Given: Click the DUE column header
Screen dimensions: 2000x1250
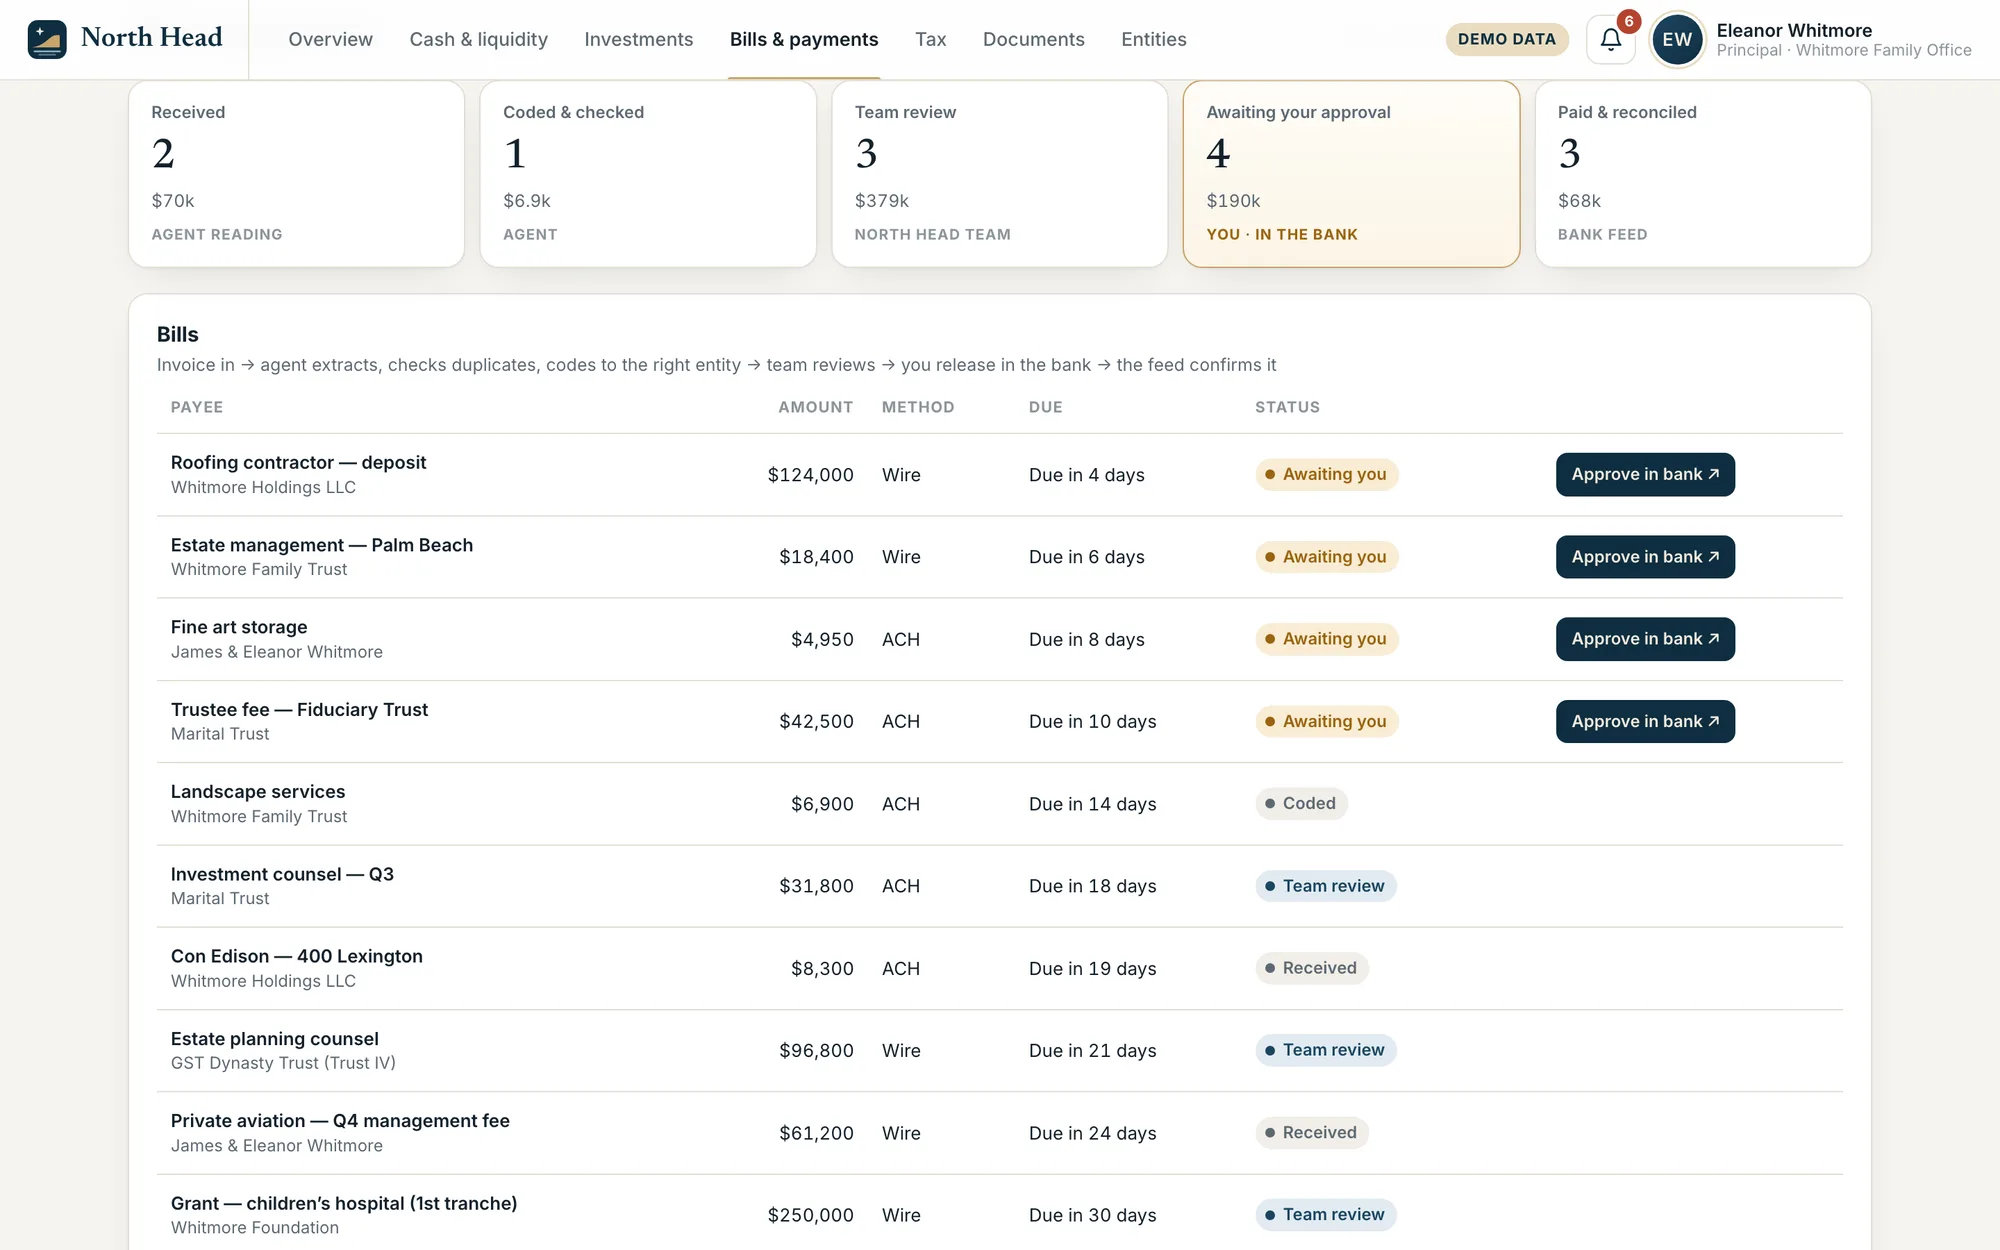Looking at the screenshot, I should point(1045,407).
